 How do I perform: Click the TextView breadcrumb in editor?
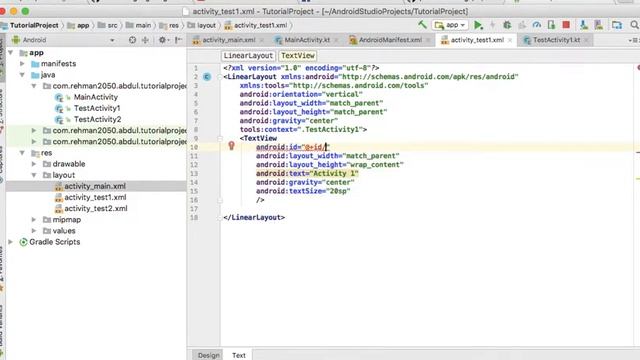[298, 56]
